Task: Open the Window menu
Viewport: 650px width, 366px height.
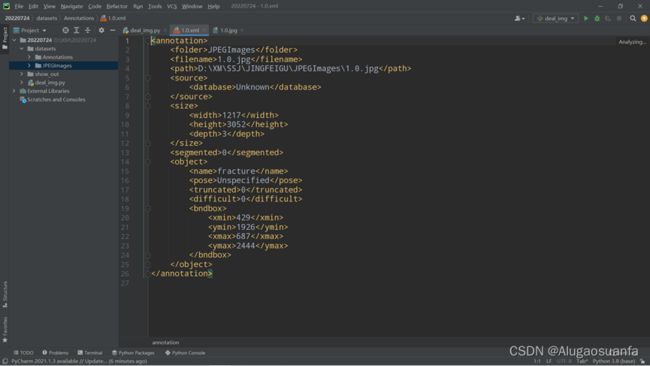Action: pos(192,6)
